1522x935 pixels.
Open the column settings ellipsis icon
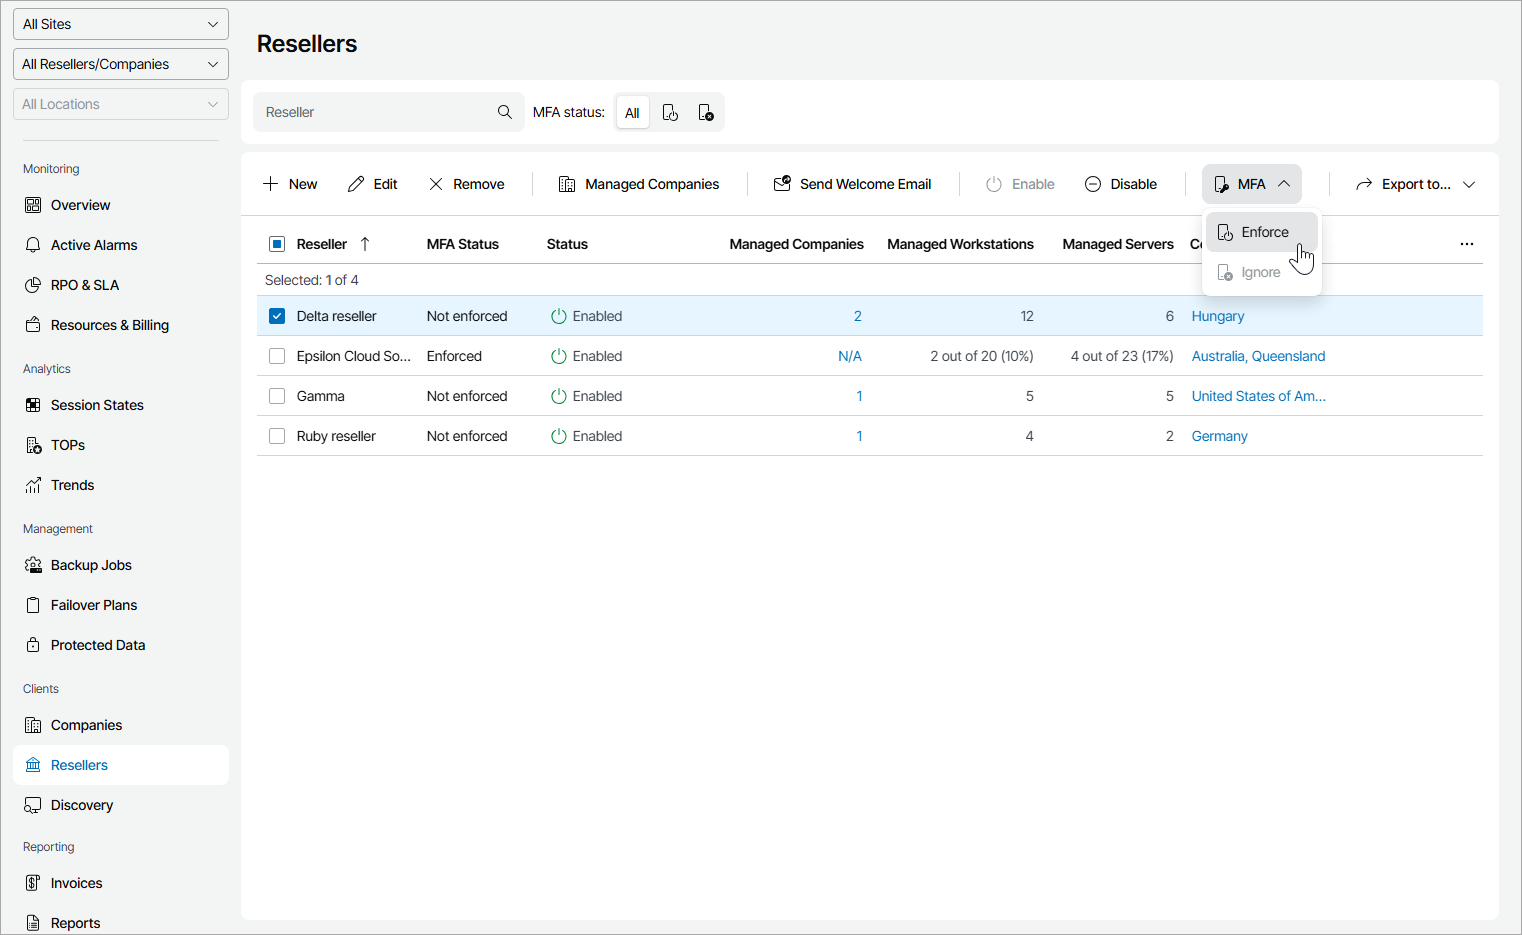pyautogui.click(x=1466, y=244)
